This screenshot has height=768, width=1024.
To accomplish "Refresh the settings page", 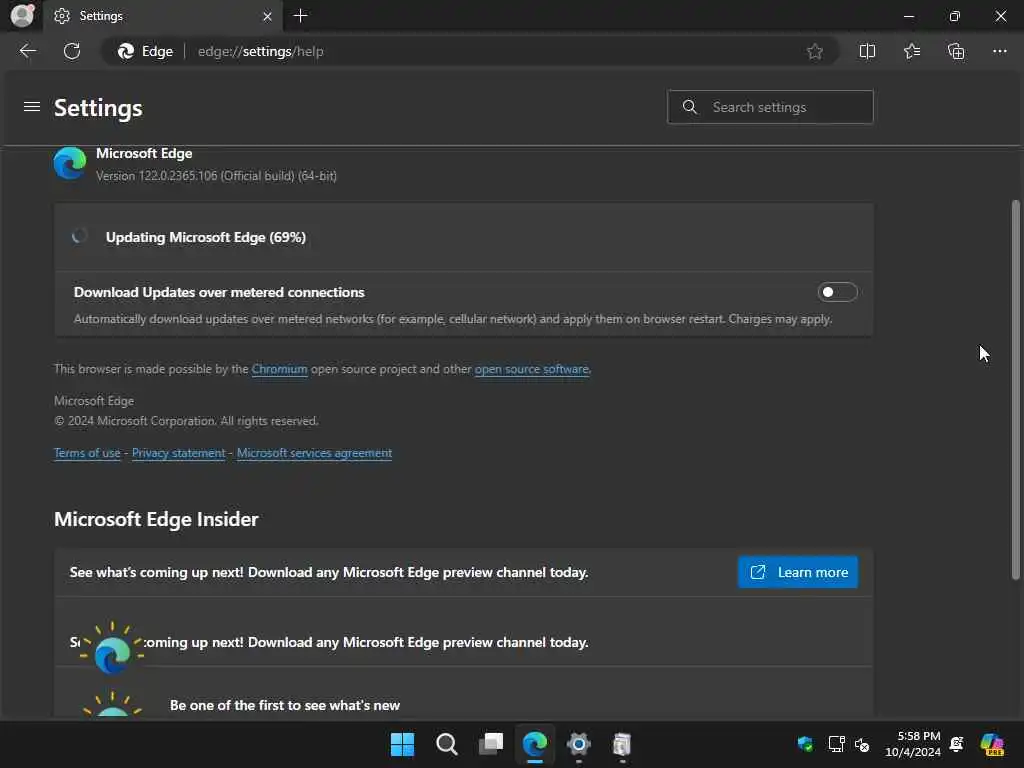I will (72, 51).
